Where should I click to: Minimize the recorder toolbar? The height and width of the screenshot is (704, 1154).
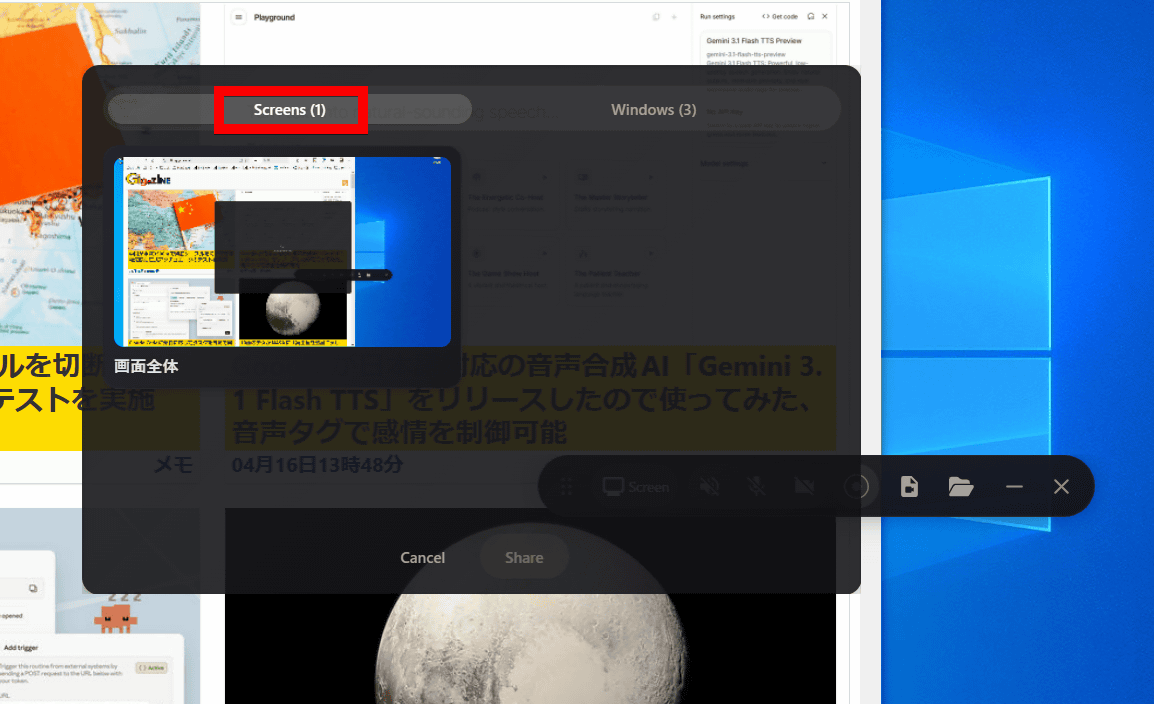[1014, 487]
